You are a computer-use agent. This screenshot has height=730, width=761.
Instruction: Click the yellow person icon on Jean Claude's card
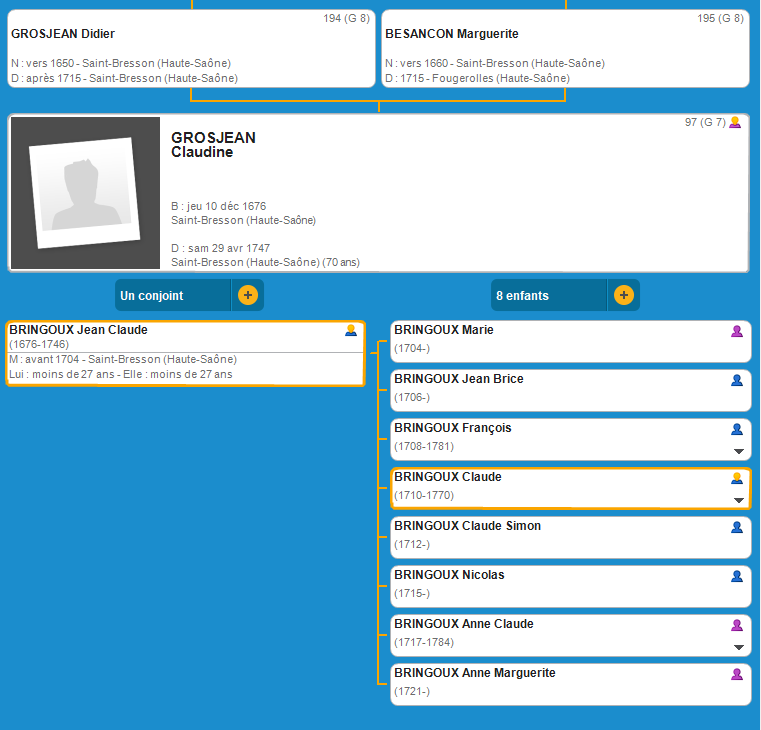click(351, 330)
